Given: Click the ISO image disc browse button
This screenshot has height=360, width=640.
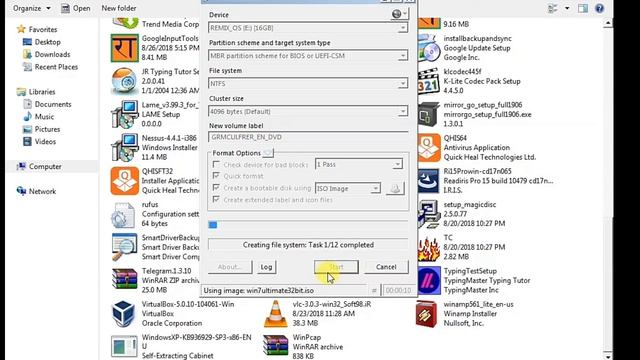Looking at the screenshot, I should pos(395,188).
